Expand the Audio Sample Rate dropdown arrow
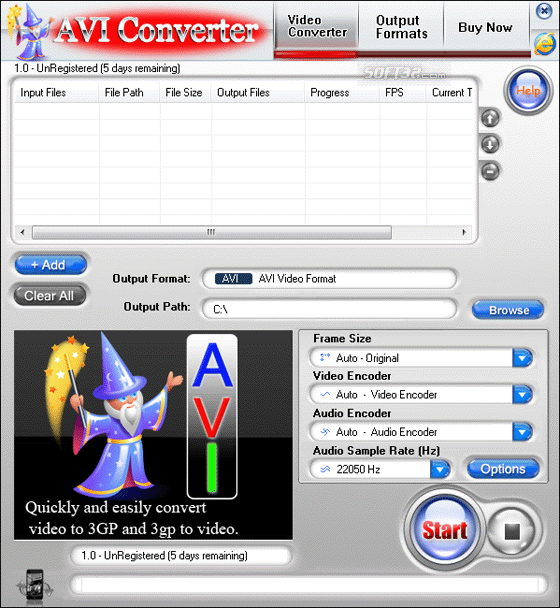The height and width of the screenshot is (608, 560). coord(440,469)
